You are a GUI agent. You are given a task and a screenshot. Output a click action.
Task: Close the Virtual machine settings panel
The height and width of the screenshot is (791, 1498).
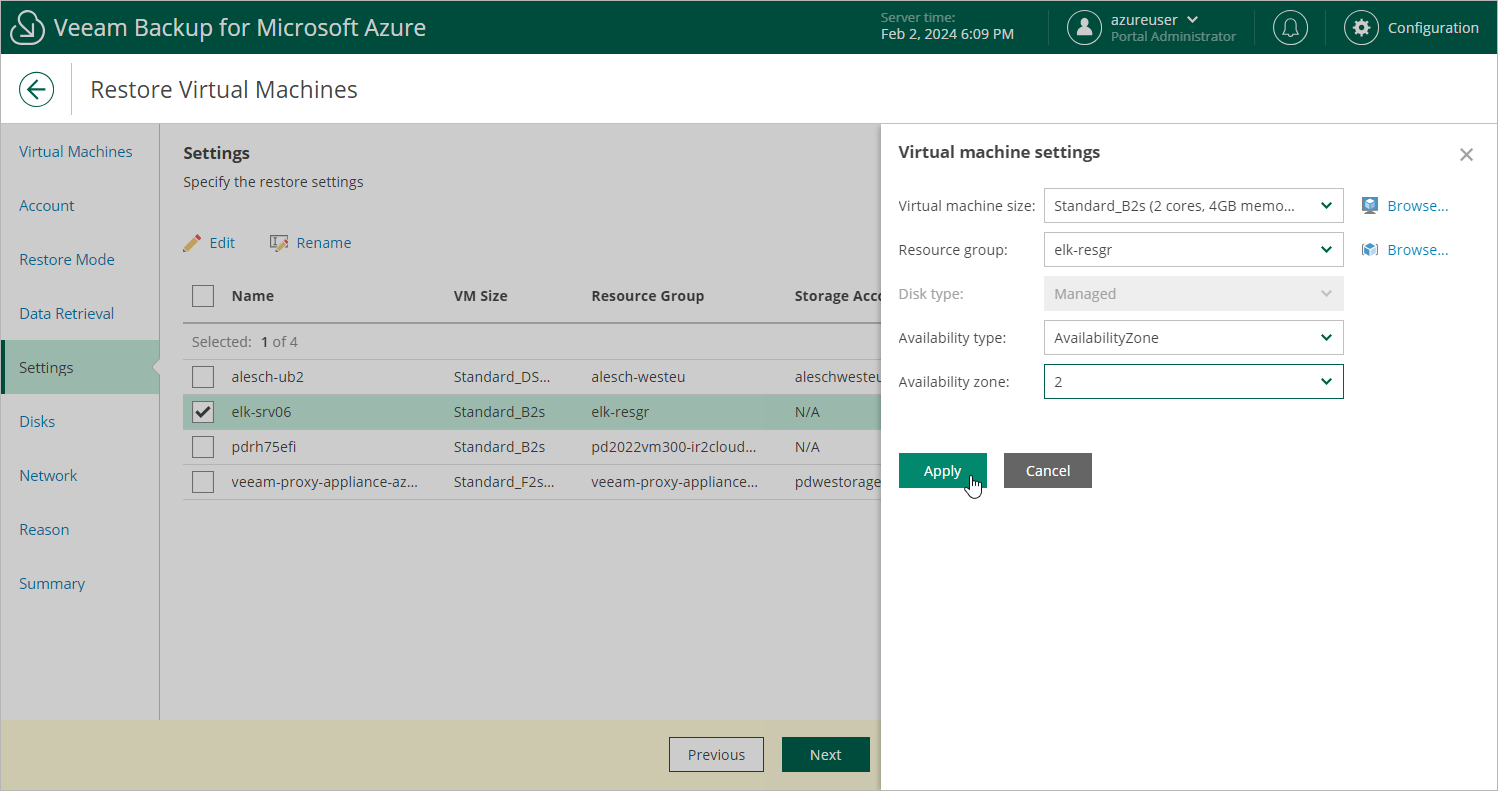pos(1466,155)
